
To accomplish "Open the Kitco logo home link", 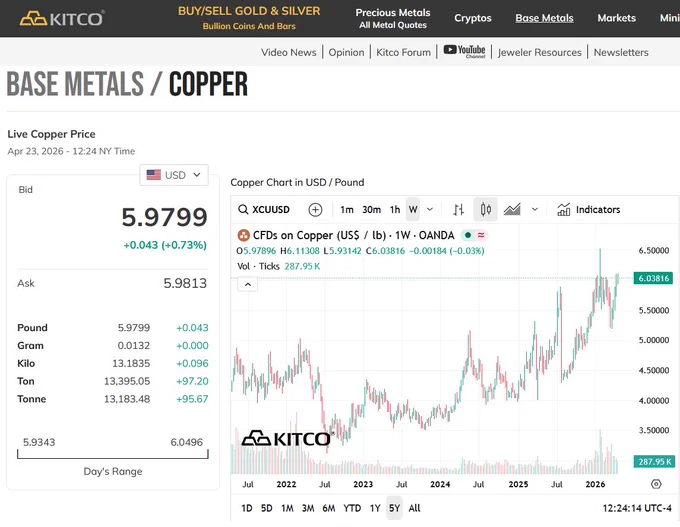I will click(61, 18).
